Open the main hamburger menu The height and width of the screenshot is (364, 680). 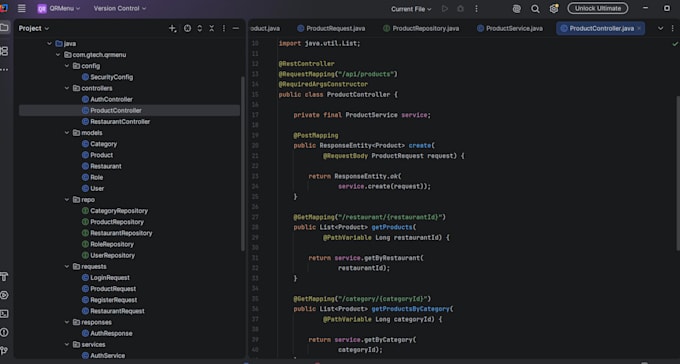21,8
